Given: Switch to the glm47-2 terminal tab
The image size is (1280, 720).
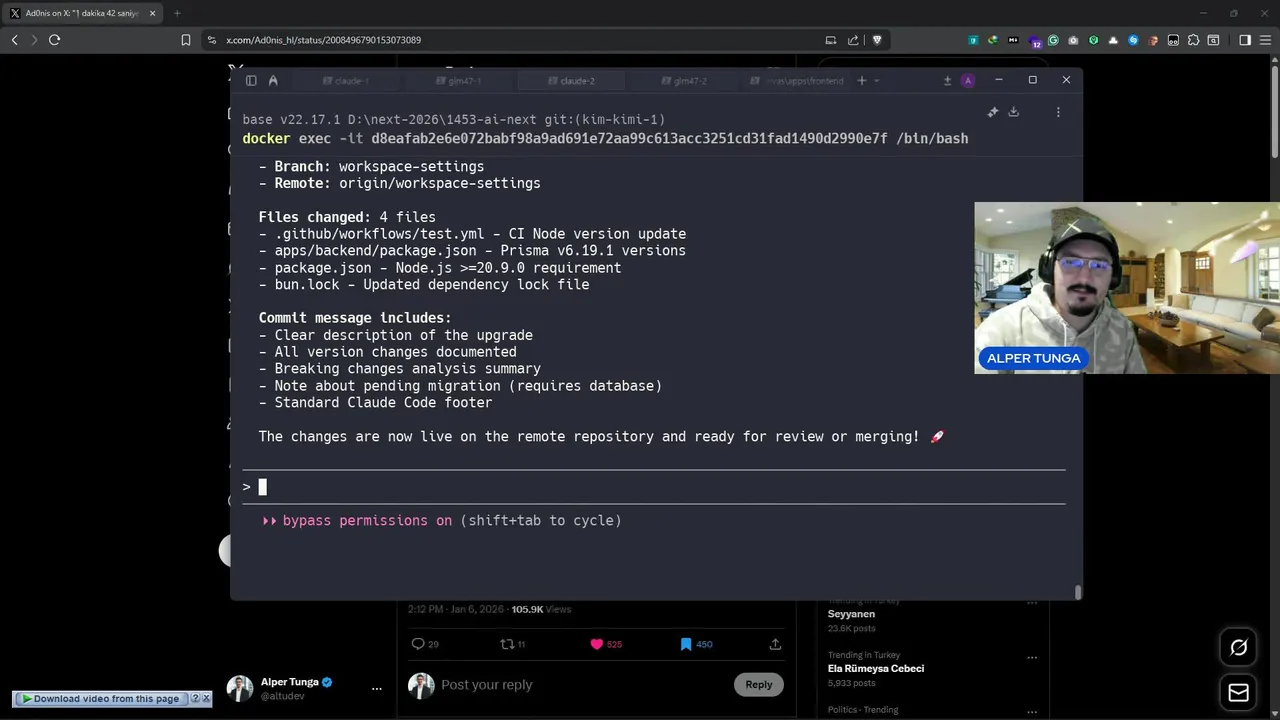Looking at the screenshot, I should click(685, 80).
